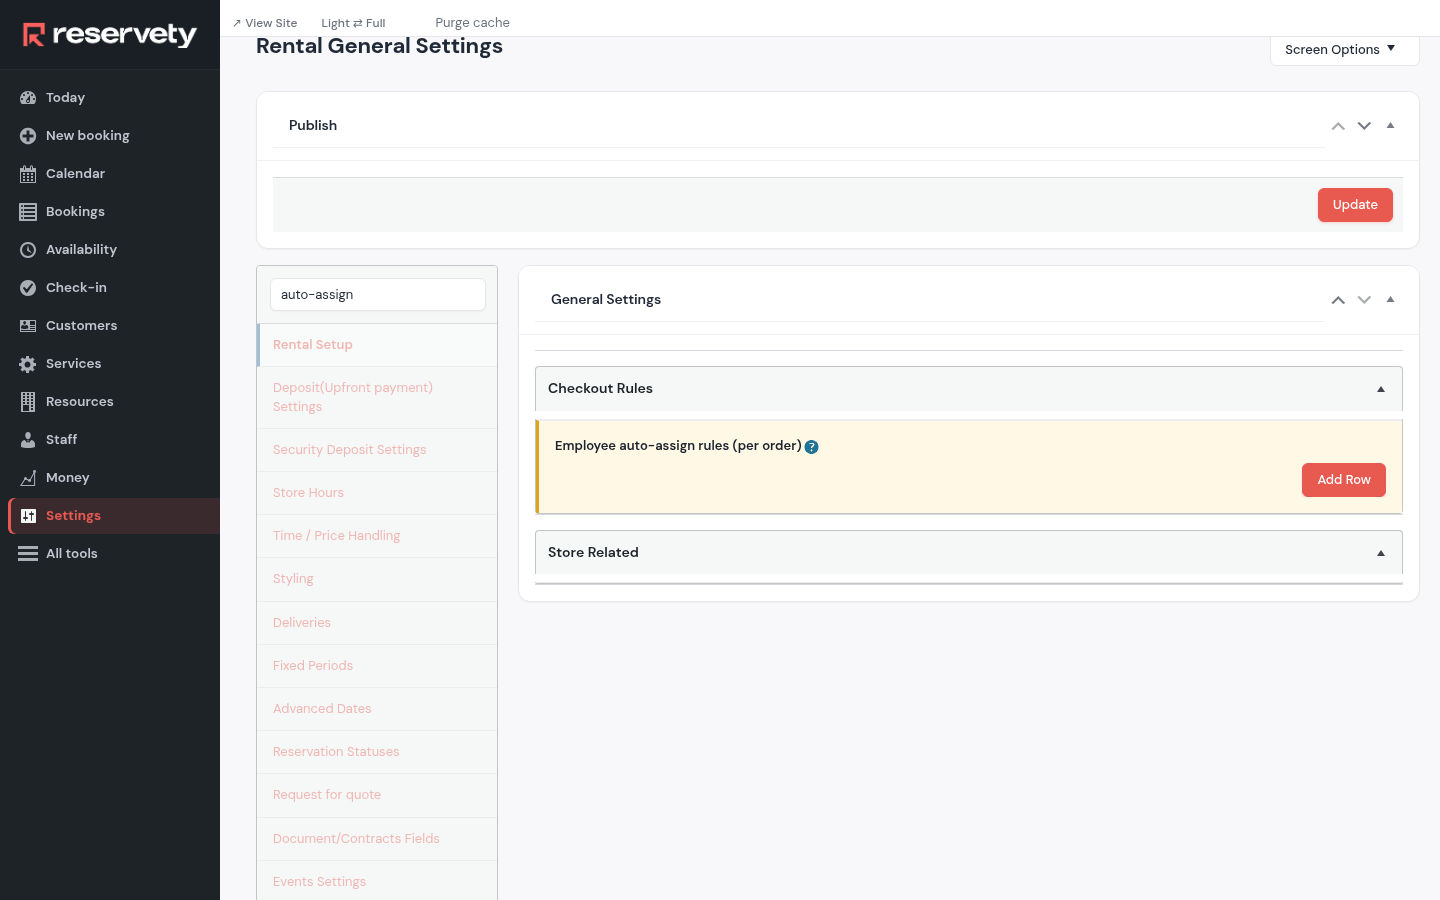Collapse the General Settings panel triangle
Screen dimensions: 1440x900
(x=1390, y=300)
